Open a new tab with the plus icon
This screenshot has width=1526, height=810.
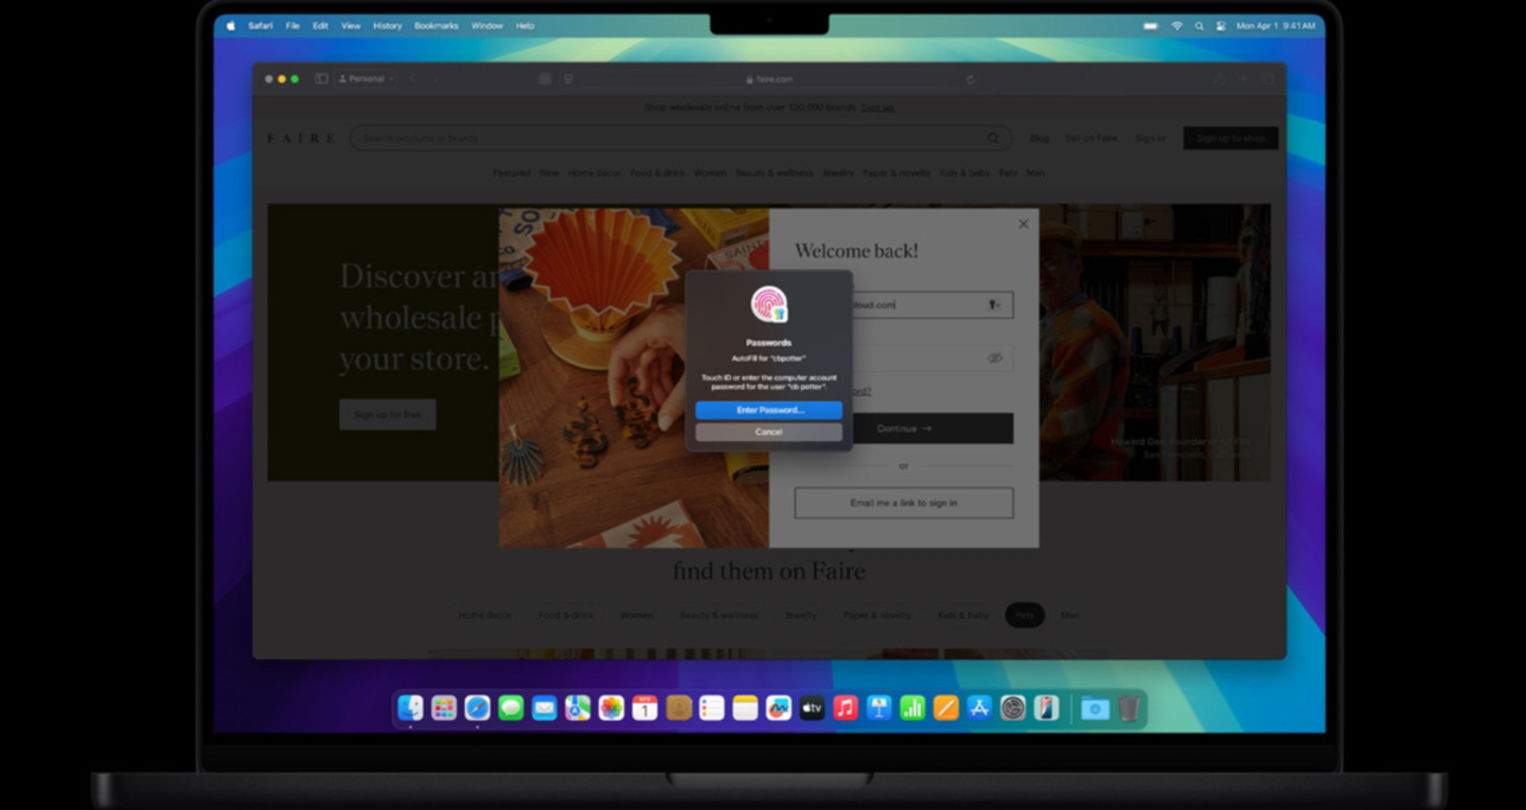tap(1243, 79)
